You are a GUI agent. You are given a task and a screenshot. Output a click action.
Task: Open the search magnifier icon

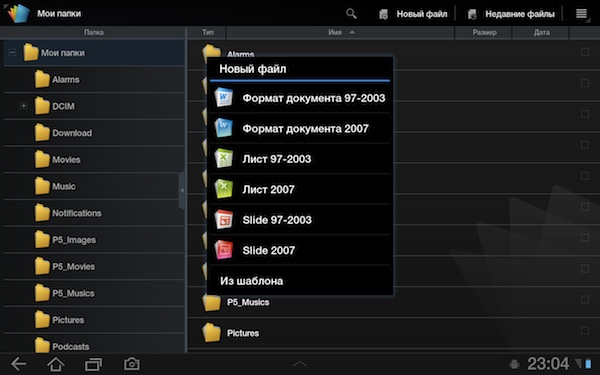351,14
